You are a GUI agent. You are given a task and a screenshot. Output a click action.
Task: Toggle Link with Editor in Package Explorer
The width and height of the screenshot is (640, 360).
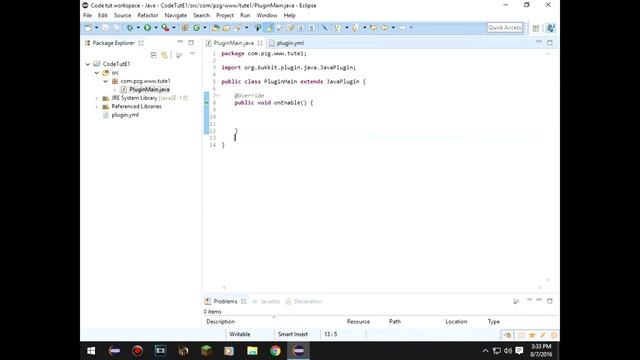(x=164, y=55)
